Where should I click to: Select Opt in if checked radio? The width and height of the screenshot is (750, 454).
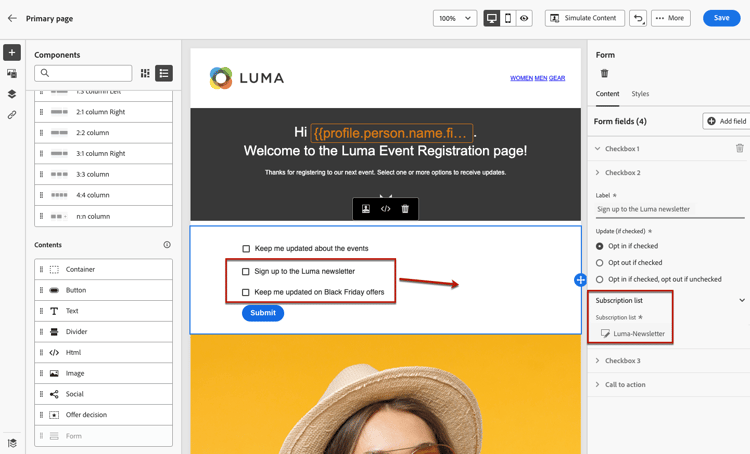click(x=599, y=246)
